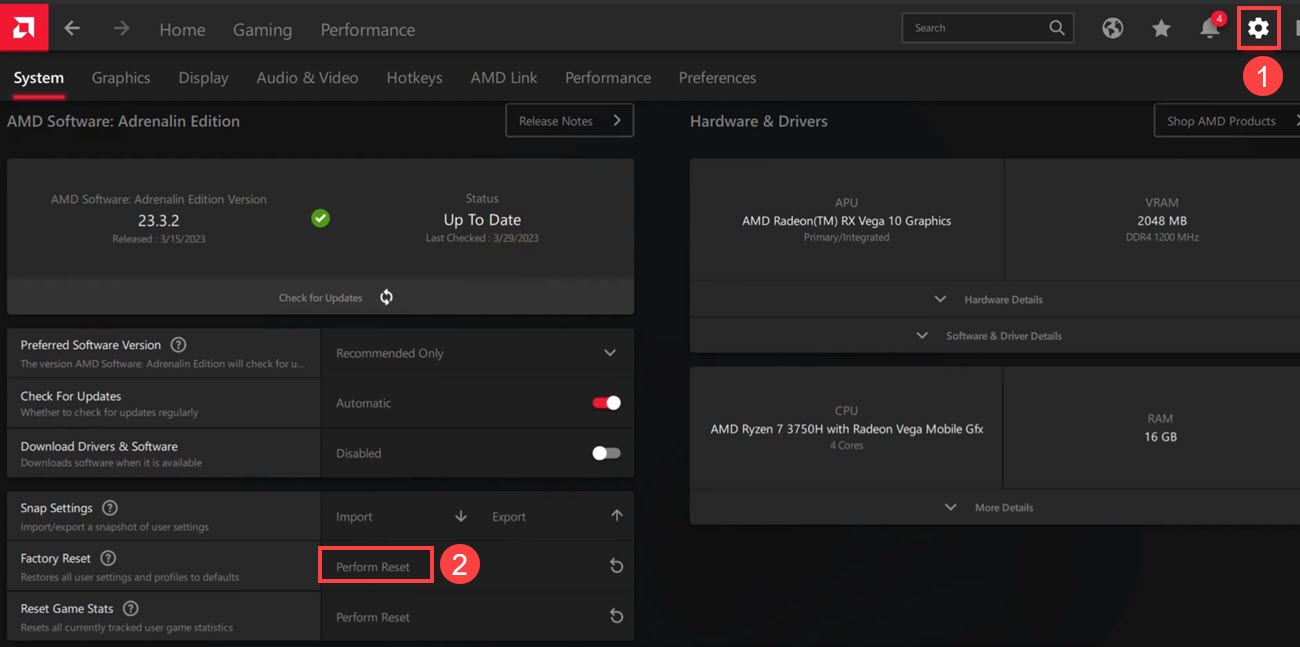This screenshot has width=1300, height=647.
Task: Go to Gaming in top navigation
Action: tap(262, 30)
